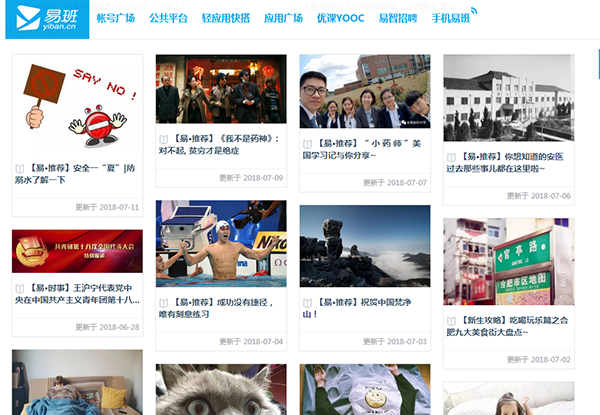The image size is (600, 415).
Task: Click book icon beside 新生攻略 article
Action: click(x=451, y=321)
